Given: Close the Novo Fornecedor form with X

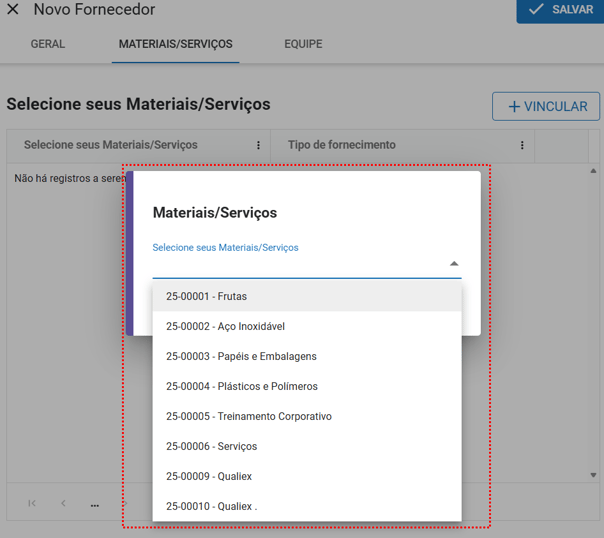Looking at the screenshot, I should point(13,9).
